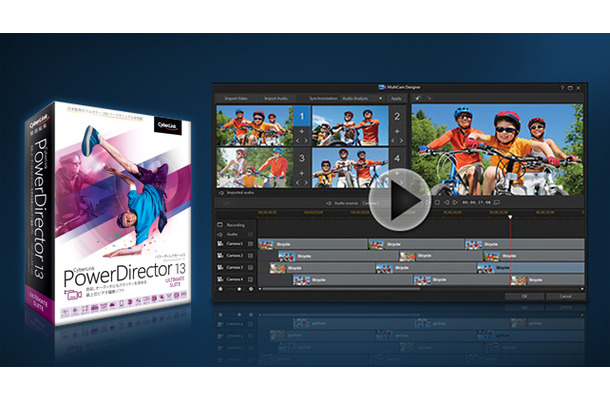610x400 pixels.
Task: Click the preview timecode field
Action: (476, 202)
